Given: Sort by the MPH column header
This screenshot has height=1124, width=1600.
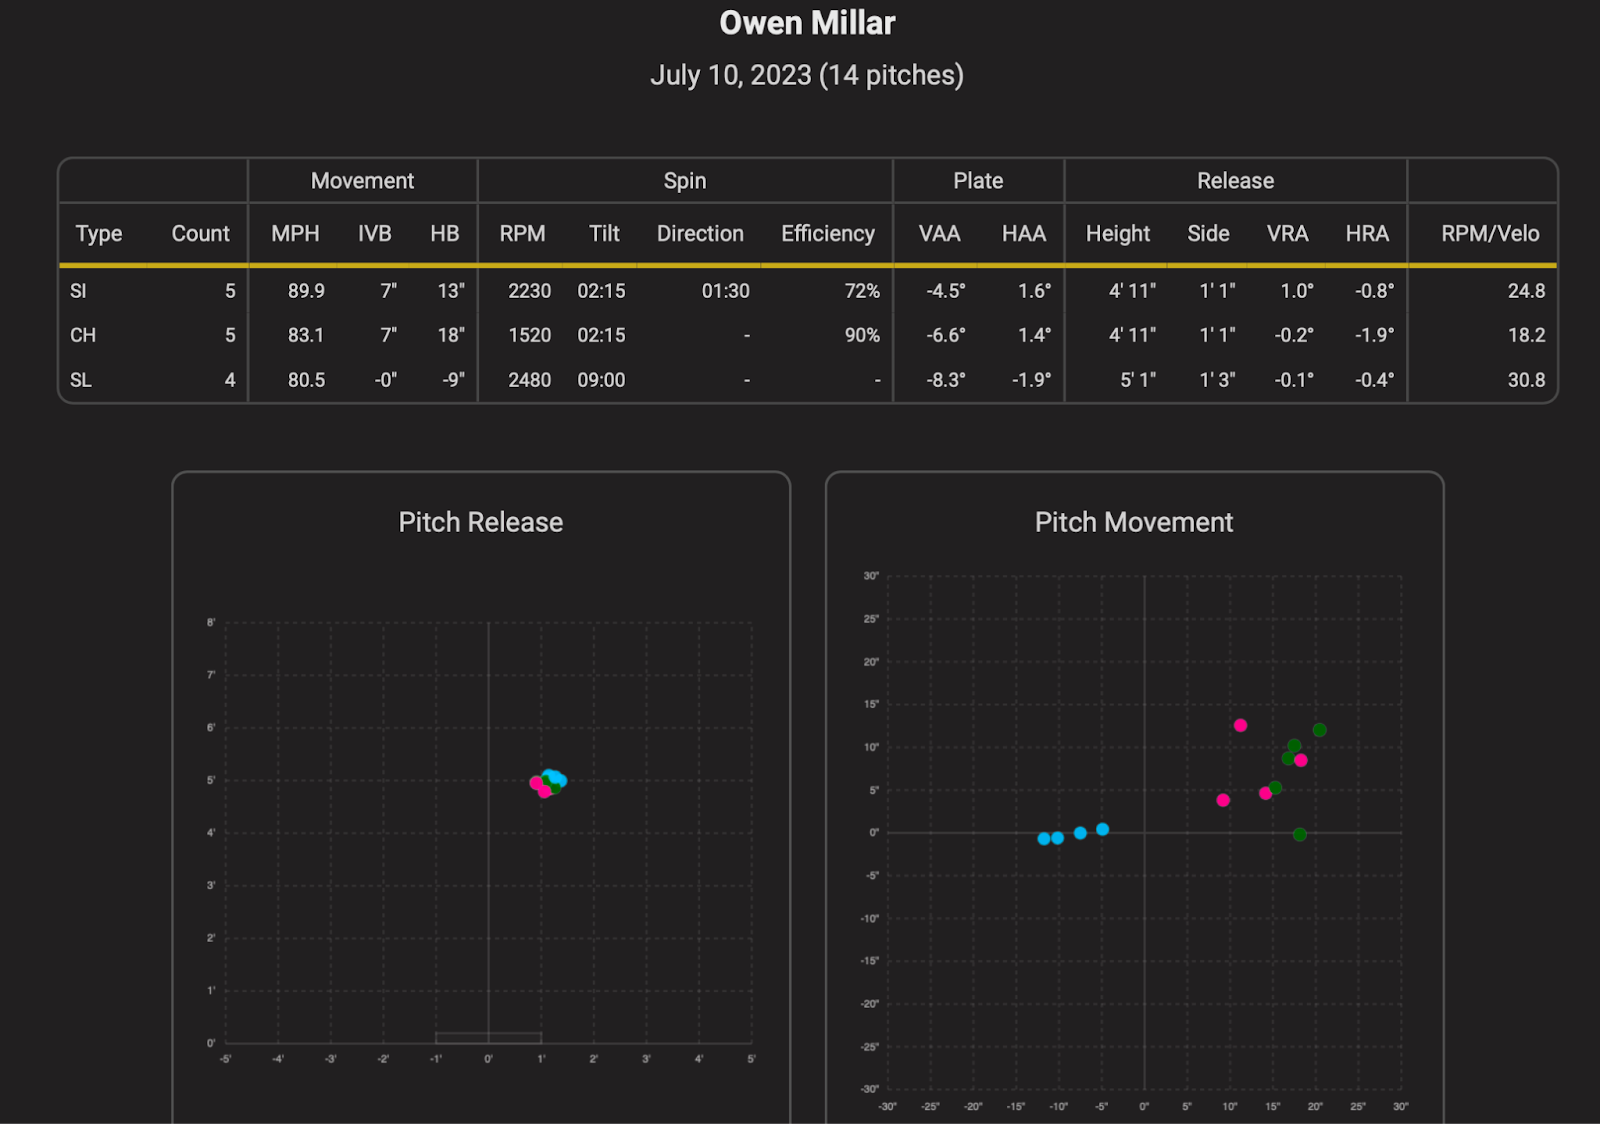Looking at the screenshot, I should coord(295,234).
